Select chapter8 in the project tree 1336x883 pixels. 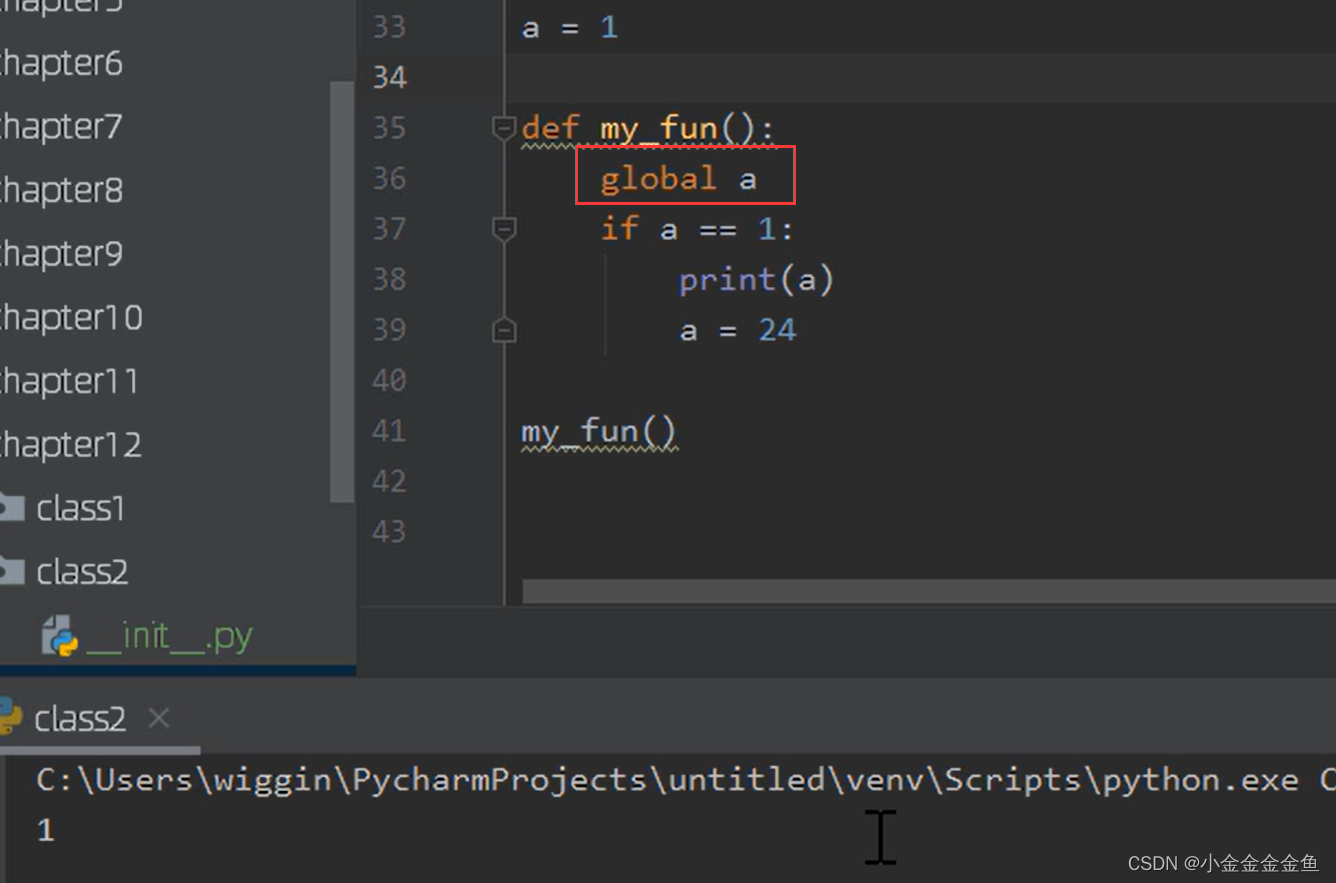pos(60,190)
